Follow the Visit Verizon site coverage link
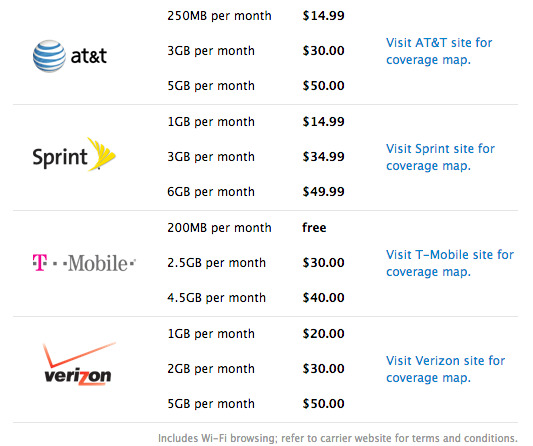Image resolution: width=533 pixels, height=446 pixels. pos(445,369)
